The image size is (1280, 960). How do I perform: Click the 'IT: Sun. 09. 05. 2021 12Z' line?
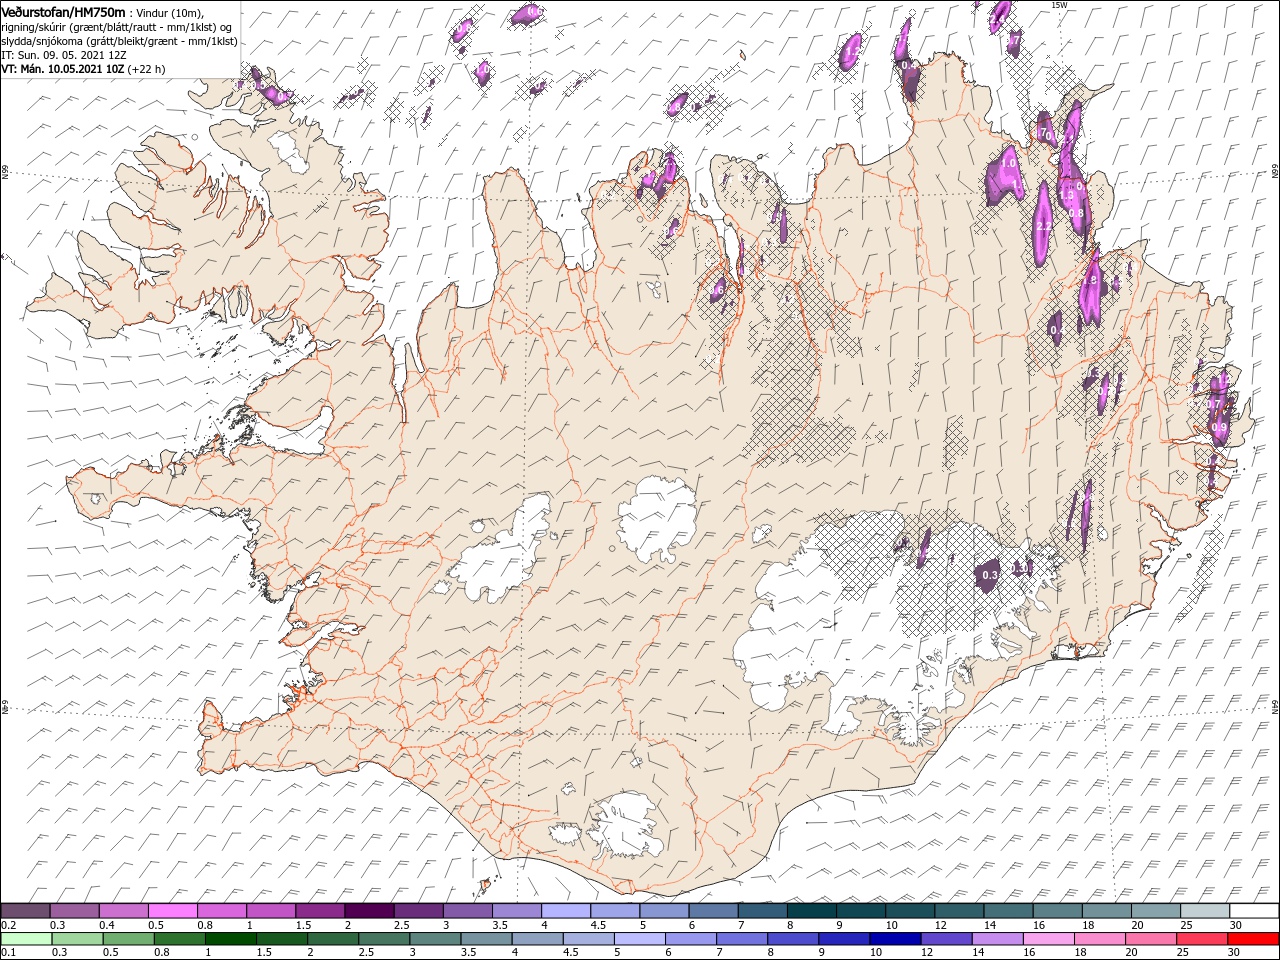click(66, 55)
